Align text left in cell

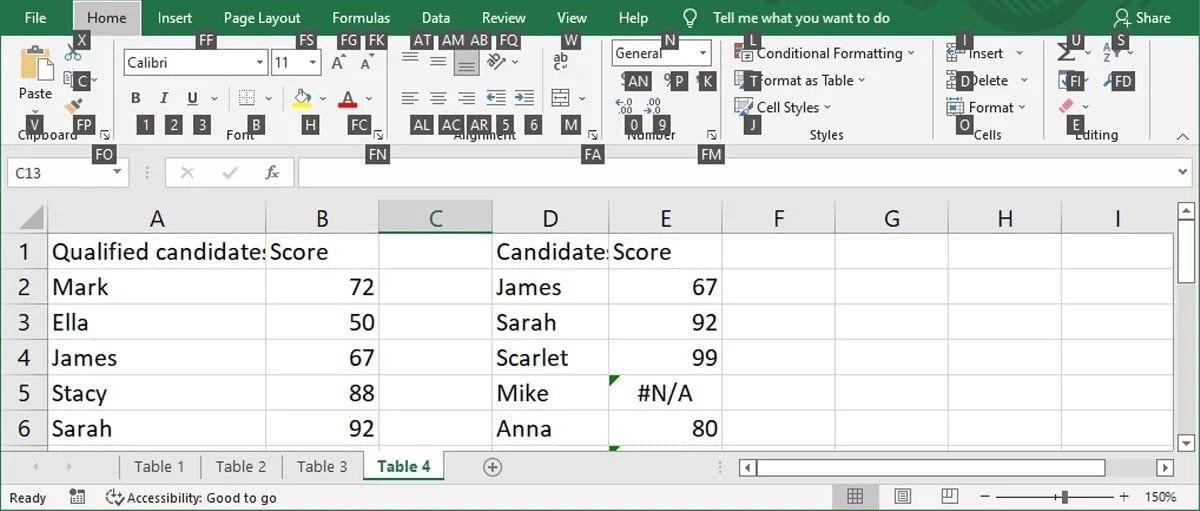click(x=410, y=98)
